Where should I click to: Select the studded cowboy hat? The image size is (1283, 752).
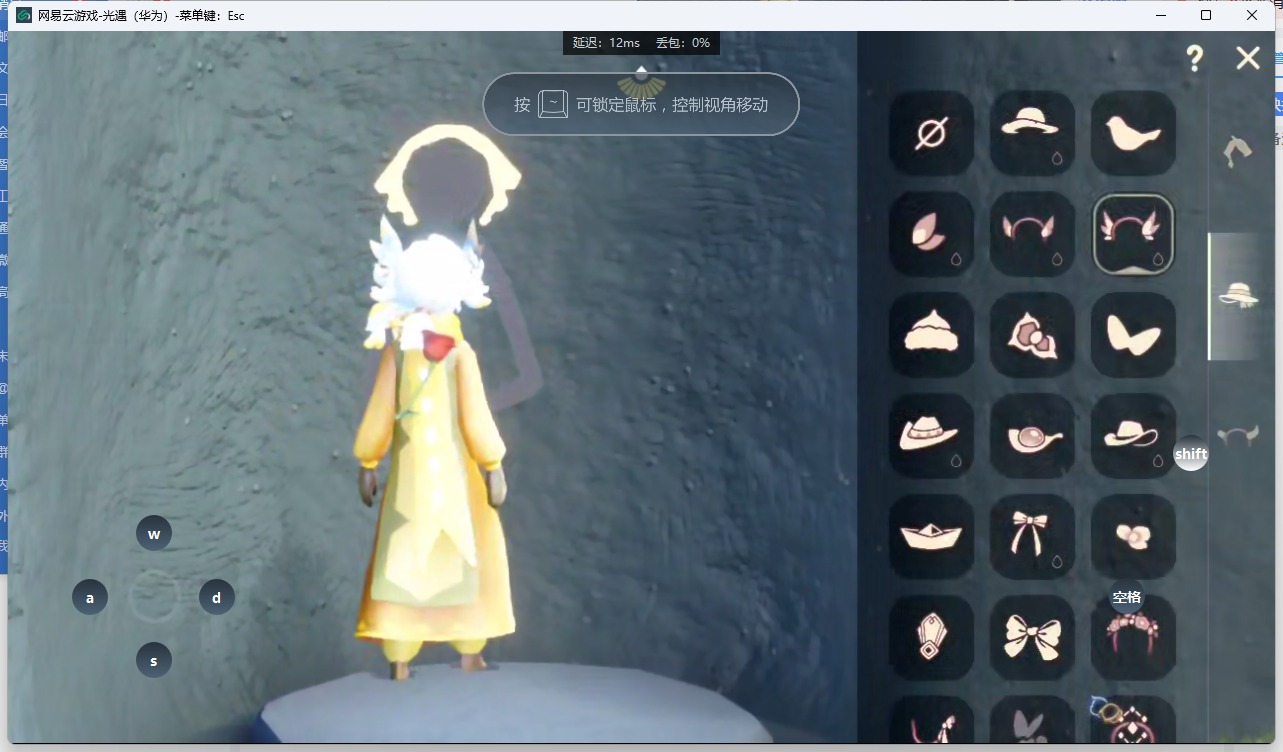click(931, 436)
